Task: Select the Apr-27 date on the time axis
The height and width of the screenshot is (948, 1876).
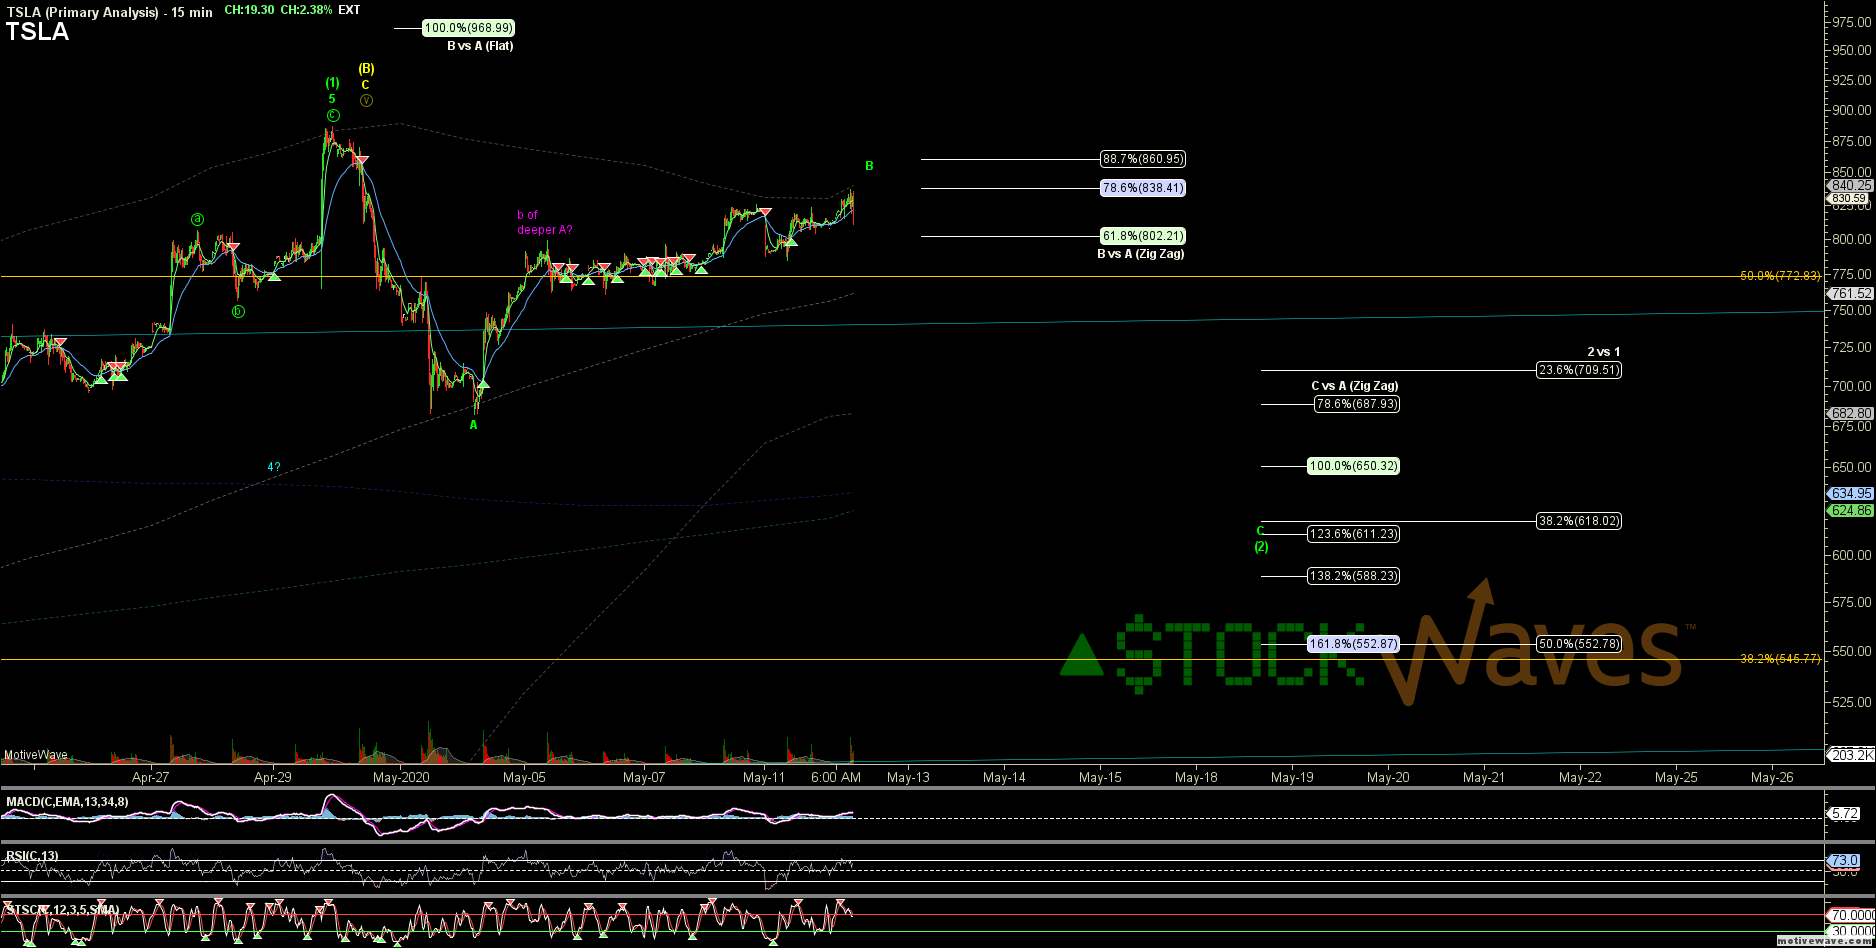Action: (x=151, y=777)
